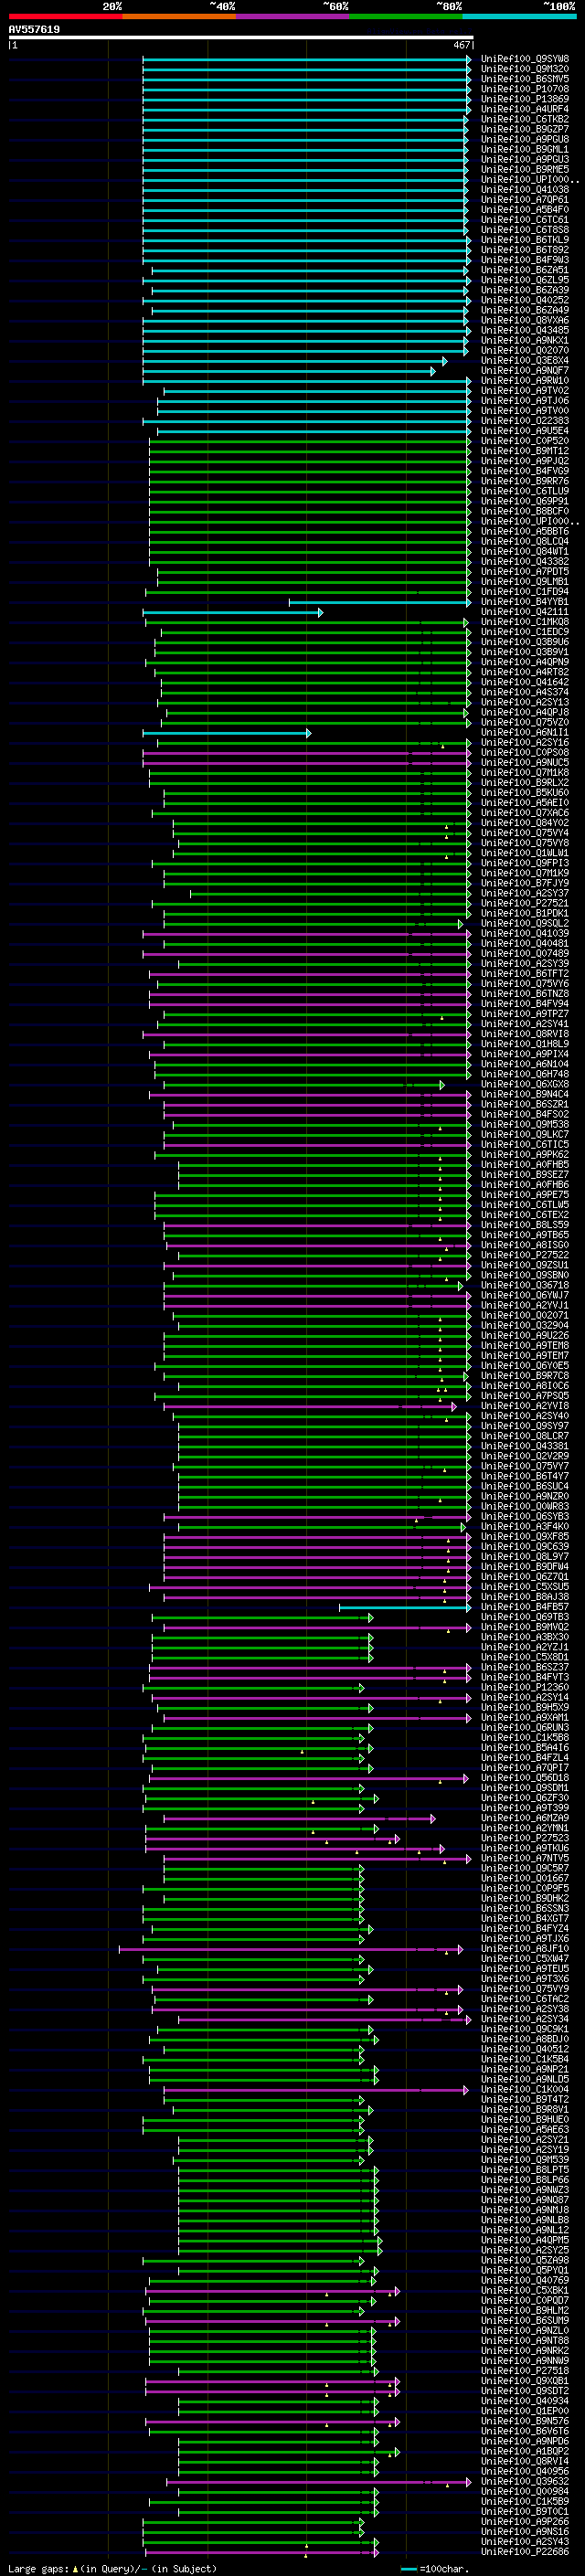Image resolution: width=585 pixels, height=2576 pixels.
Task: Select the UniRef100_Q41038 label
Action: 525,190
